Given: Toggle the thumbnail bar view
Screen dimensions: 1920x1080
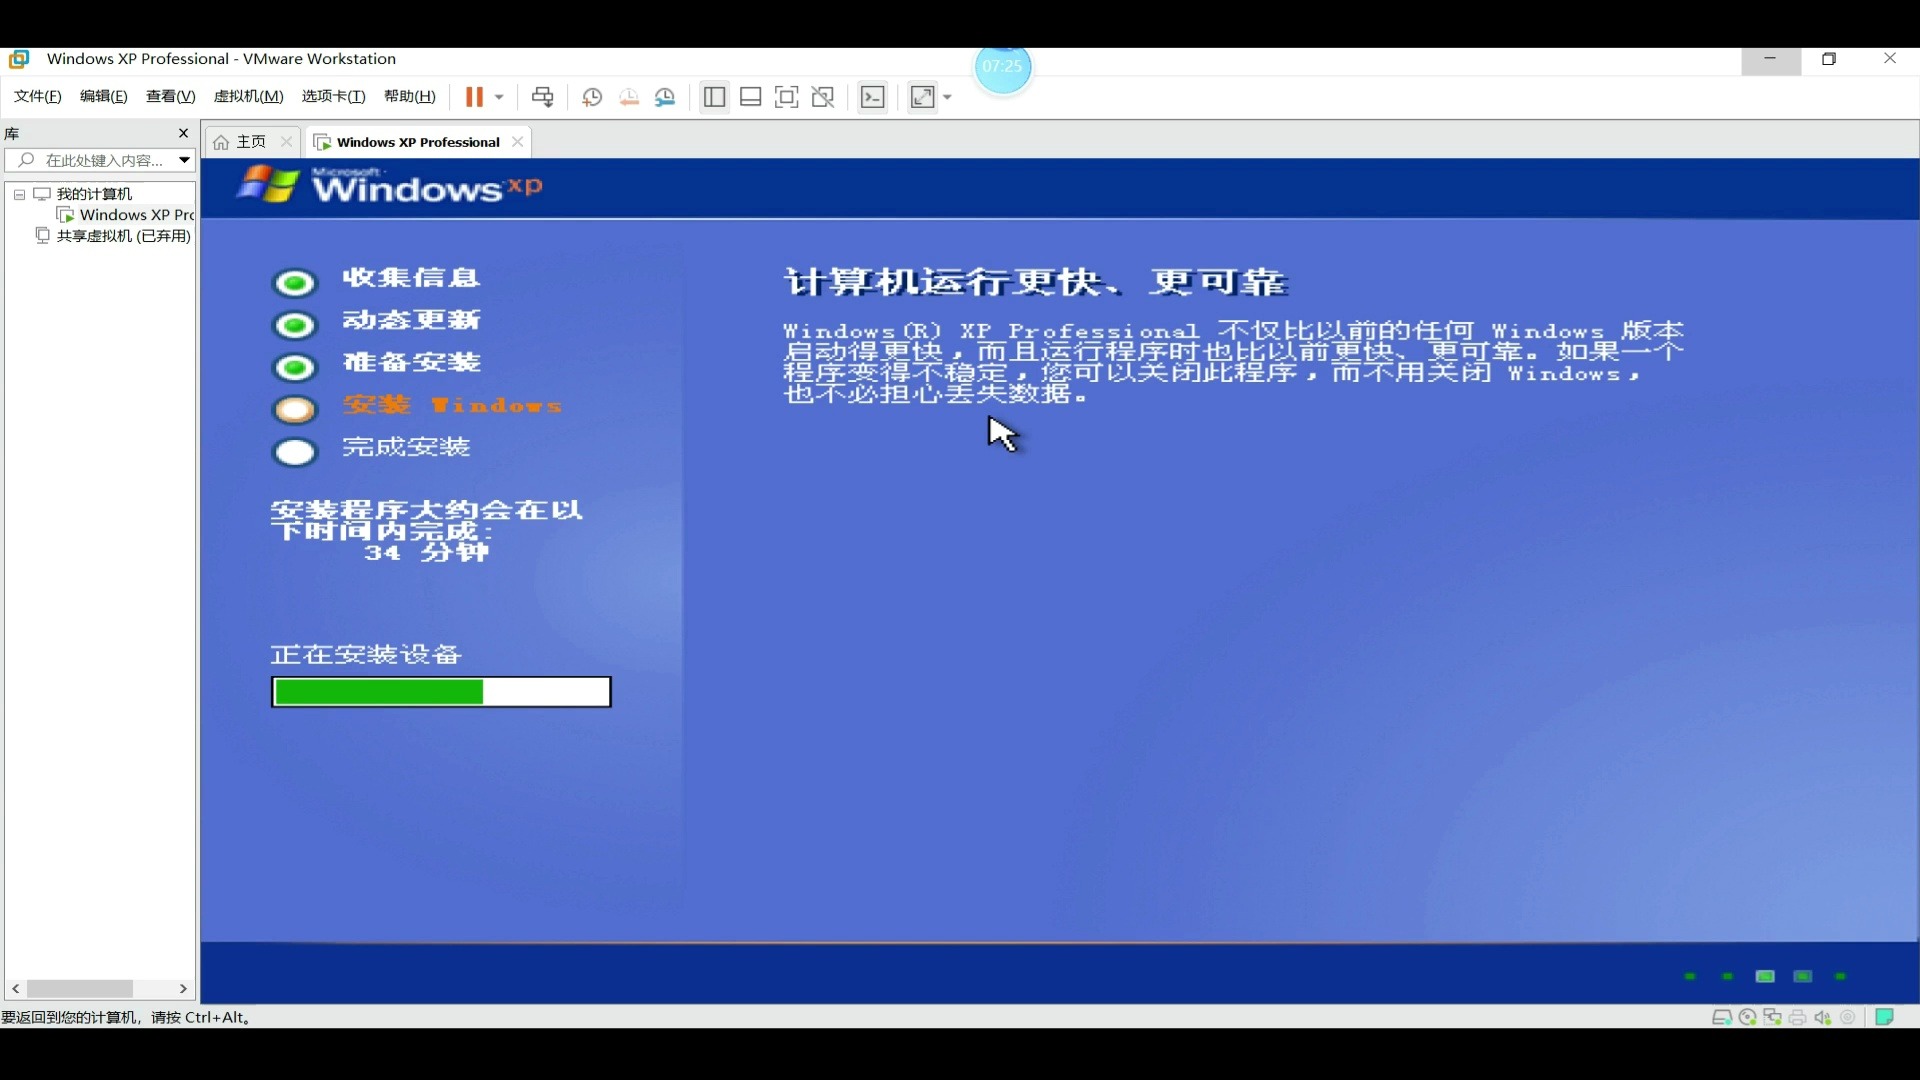Looking at the screenshot, I should point(751,97).
